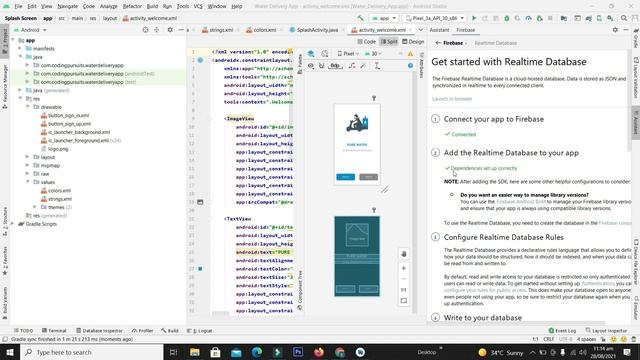Open the Pixel device preview dropdown
The image size is (640, 360).
[x=348, y=53]
